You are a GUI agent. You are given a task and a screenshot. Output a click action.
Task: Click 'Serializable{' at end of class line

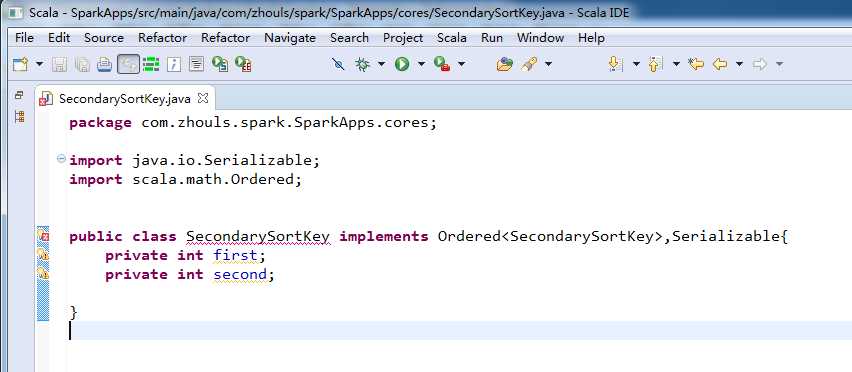click(x=730, y=237)
